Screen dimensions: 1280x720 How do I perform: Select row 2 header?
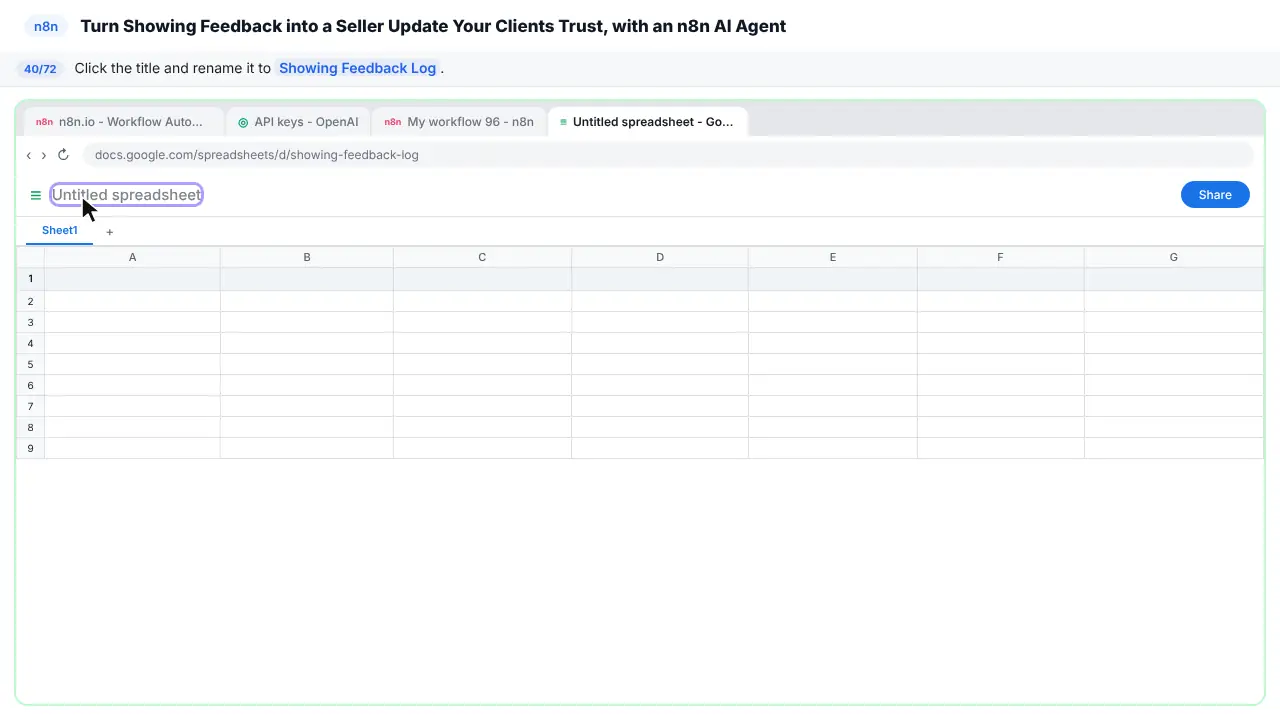(31, 301)
